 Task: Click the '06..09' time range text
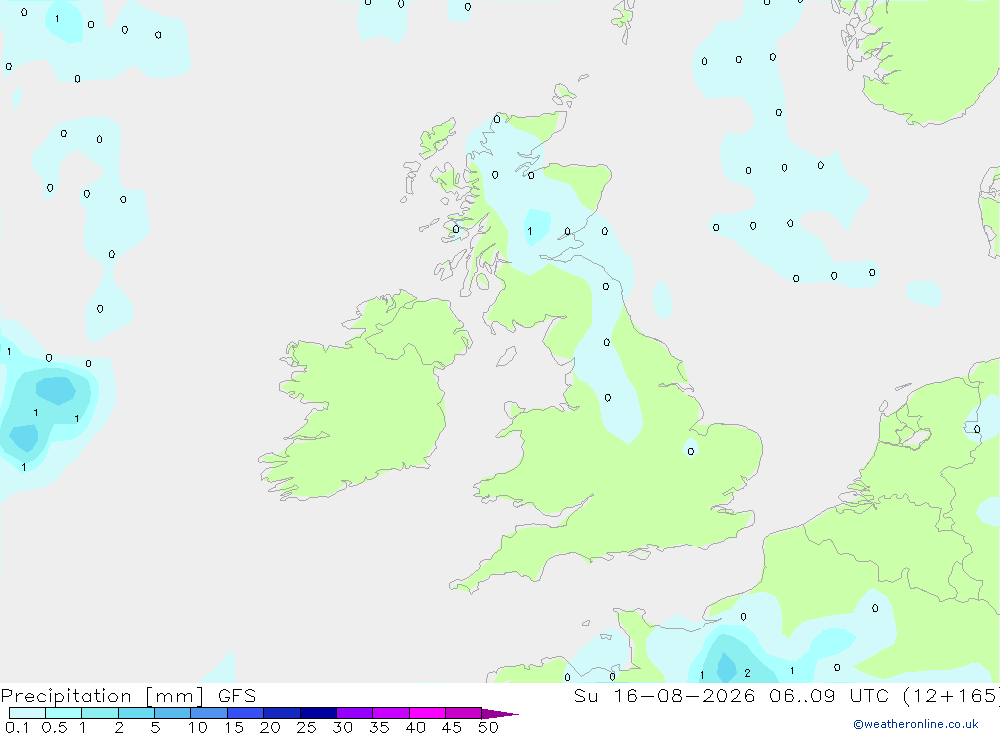point(802,695)
